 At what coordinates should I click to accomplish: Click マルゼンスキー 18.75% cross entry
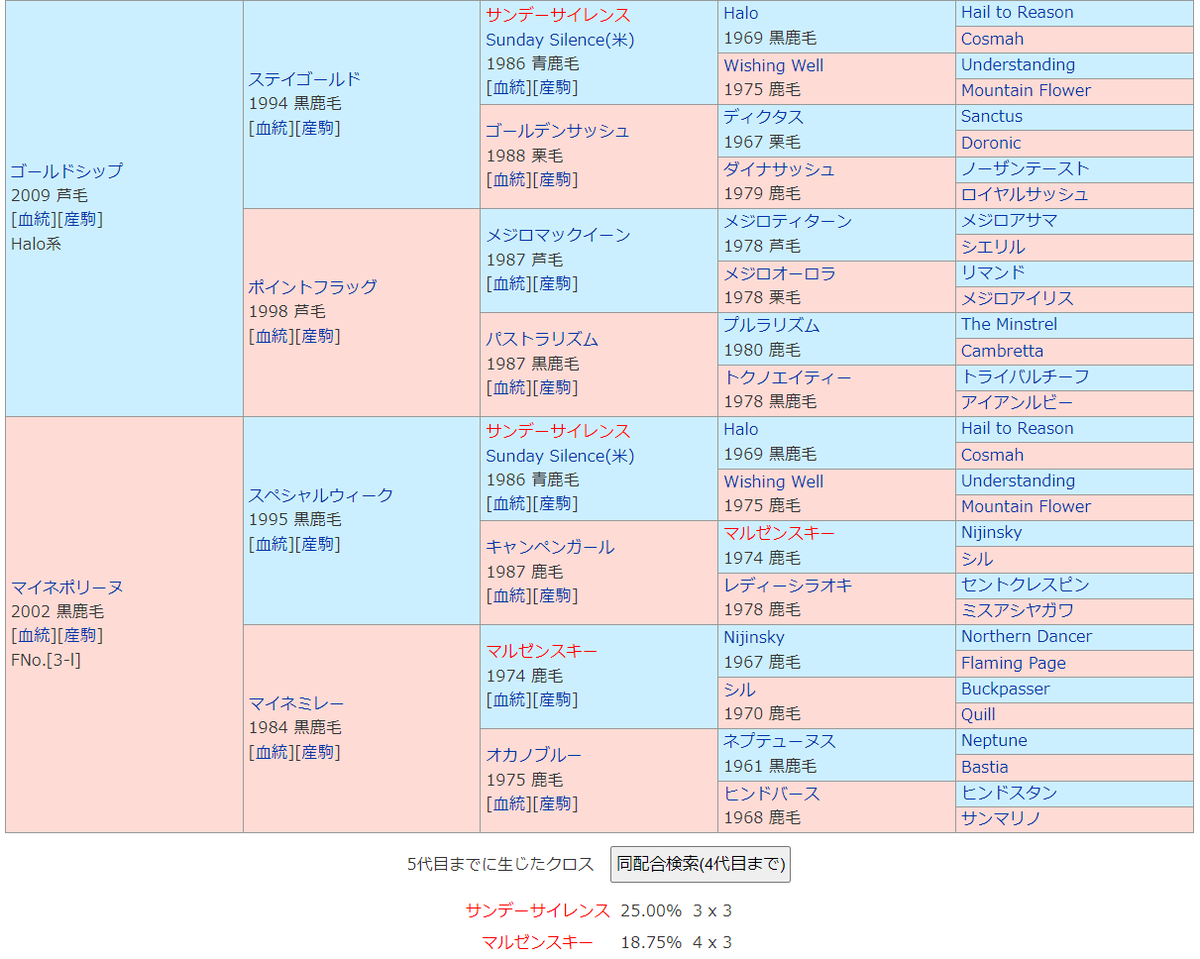[537, 943]
